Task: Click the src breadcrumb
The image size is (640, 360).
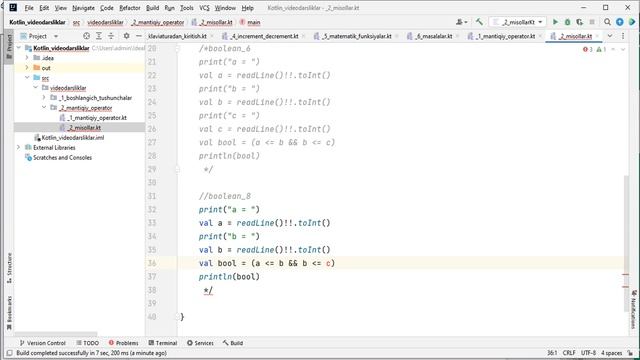Action: click(x=76, y=22)
